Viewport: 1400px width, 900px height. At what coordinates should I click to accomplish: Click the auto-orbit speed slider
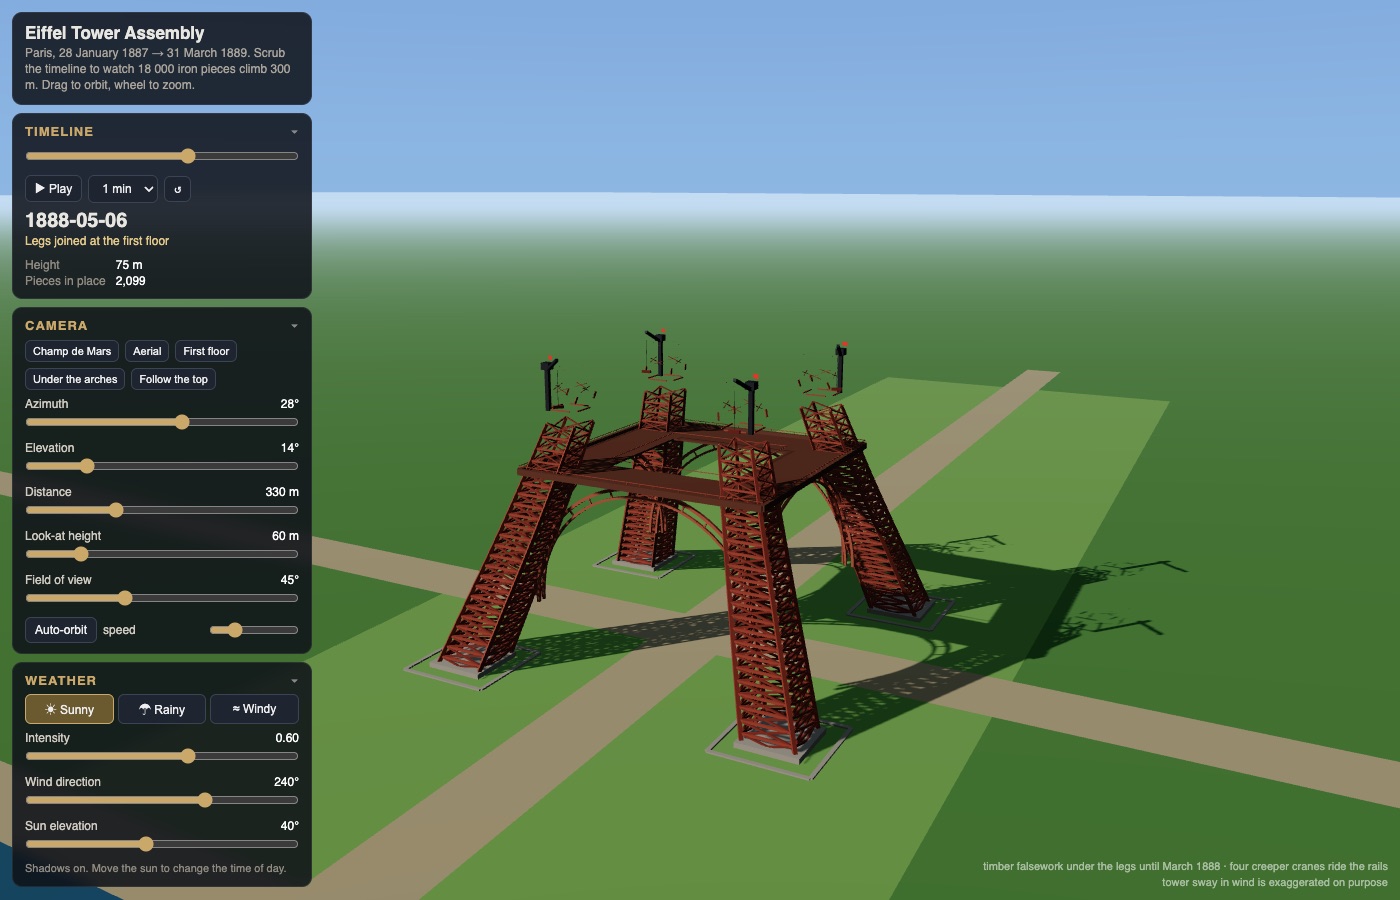[x=254, y=630]
